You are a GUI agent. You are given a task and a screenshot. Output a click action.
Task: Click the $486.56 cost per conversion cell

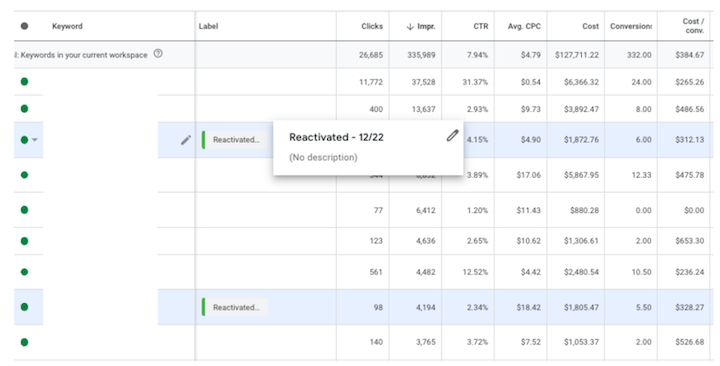690,109
